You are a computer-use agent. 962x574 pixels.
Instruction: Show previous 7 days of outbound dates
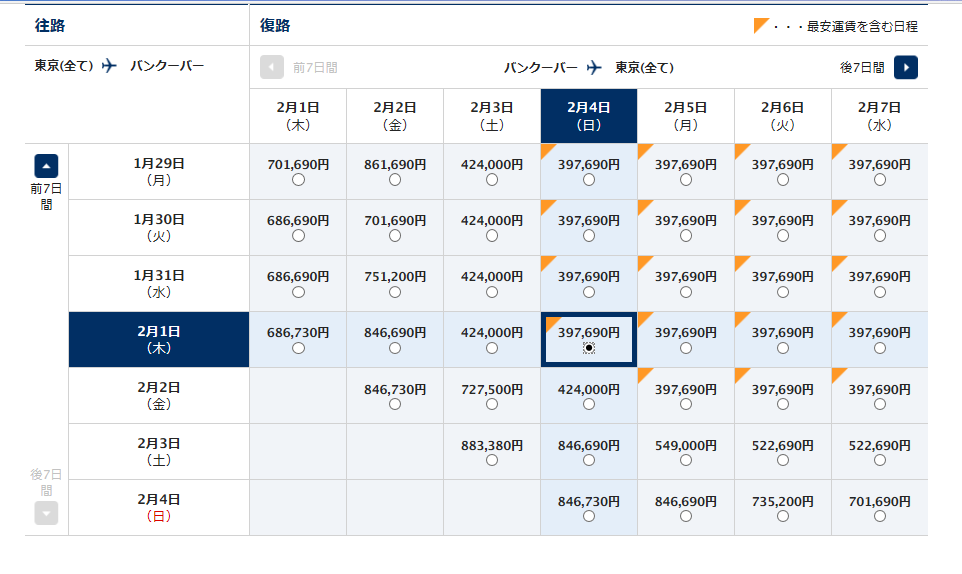[46, 166]
